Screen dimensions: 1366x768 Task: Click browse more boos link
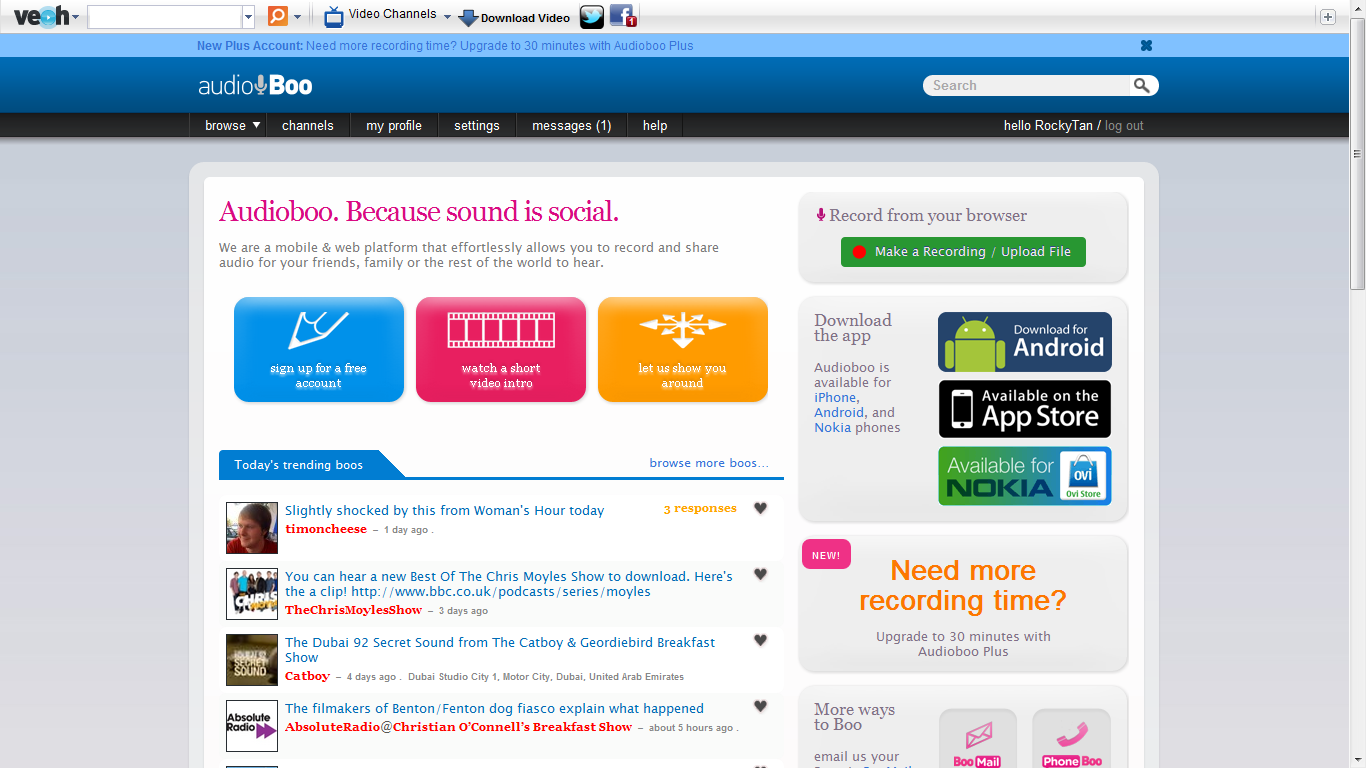709,463
